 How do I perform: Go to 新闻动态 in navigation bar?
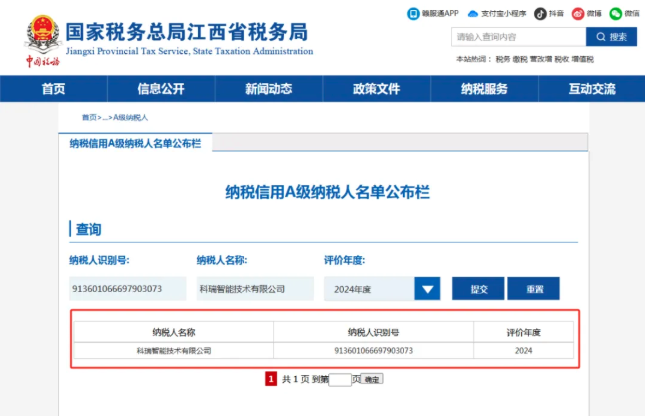click(269, 89)
